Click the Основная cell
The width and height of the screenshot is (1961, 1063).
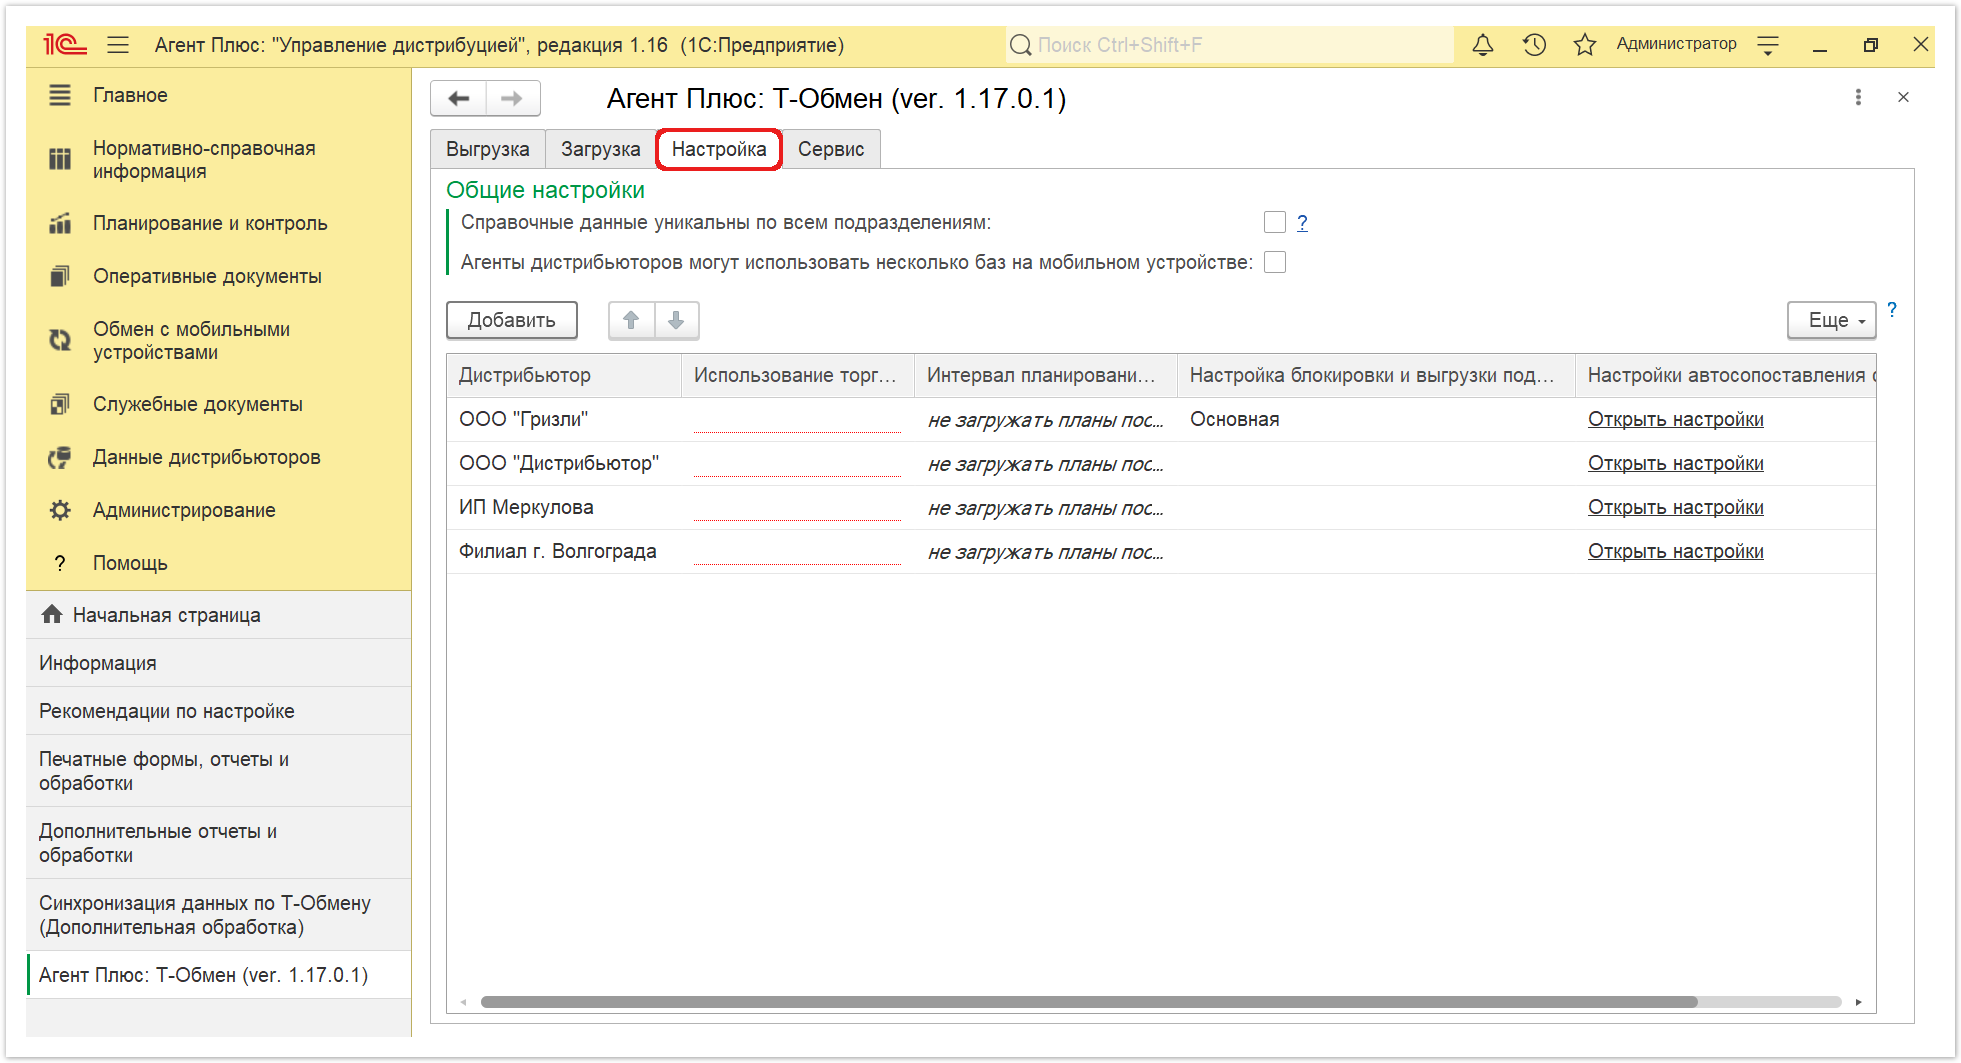tap(1376, 419)
